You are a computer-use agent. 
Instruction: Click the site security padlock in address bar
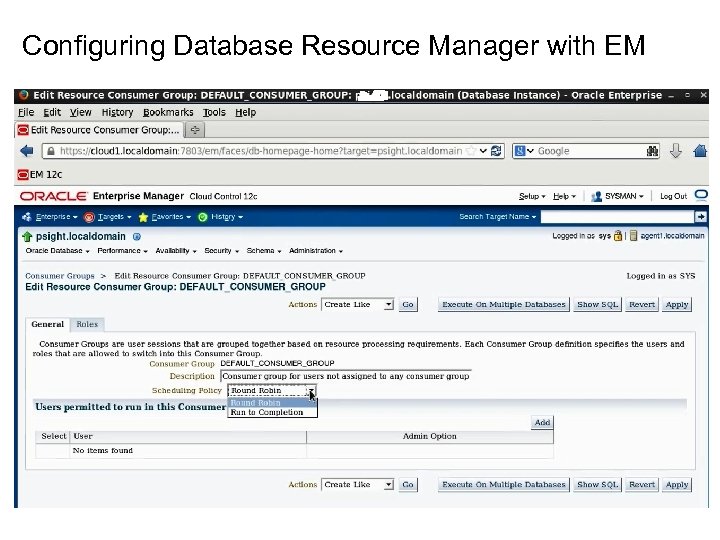51,151
